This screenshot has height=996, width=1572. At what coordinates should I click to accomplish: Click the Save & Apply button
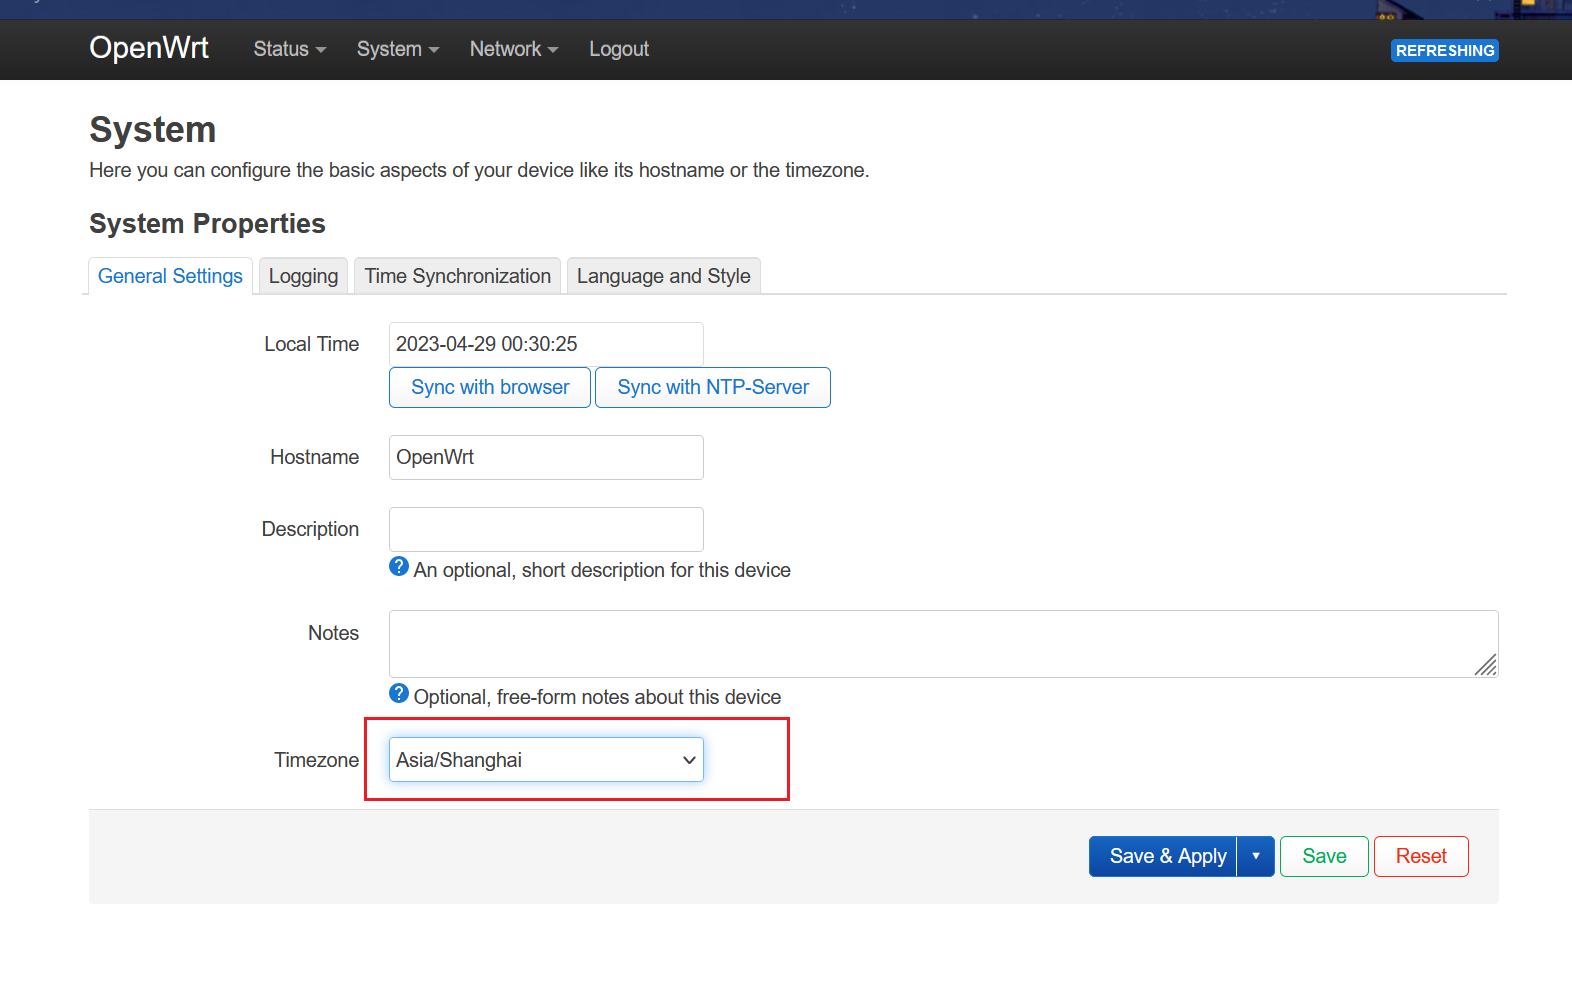1163,856
